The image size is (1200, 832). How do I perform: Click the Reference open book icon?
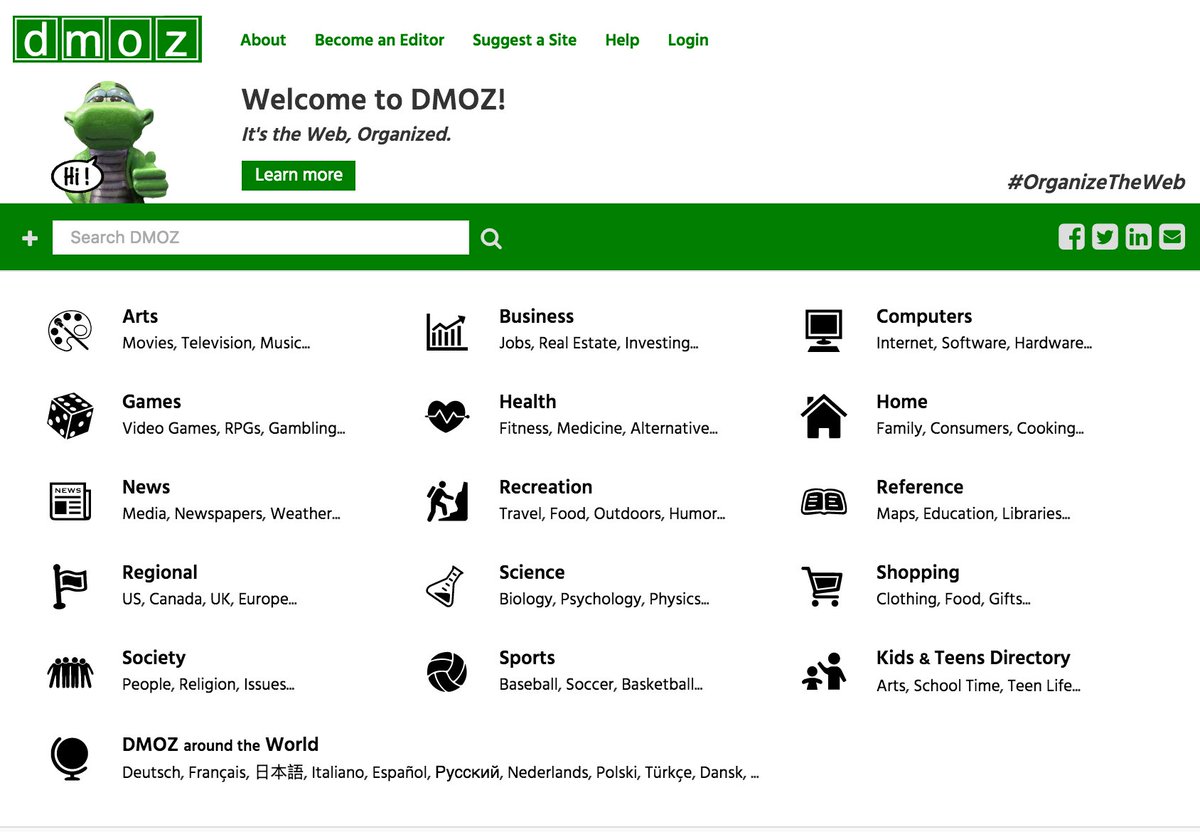click(x=824, y=501)
